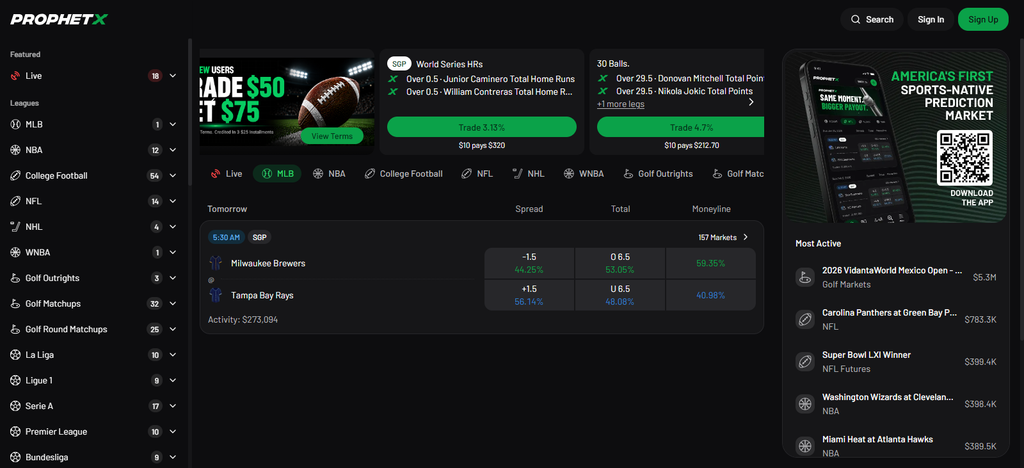Image resolution: width=1024 pixels, height=468 pixels.
Task: Click the next arrow on the 30 Balls card
Action: (751, 102)
